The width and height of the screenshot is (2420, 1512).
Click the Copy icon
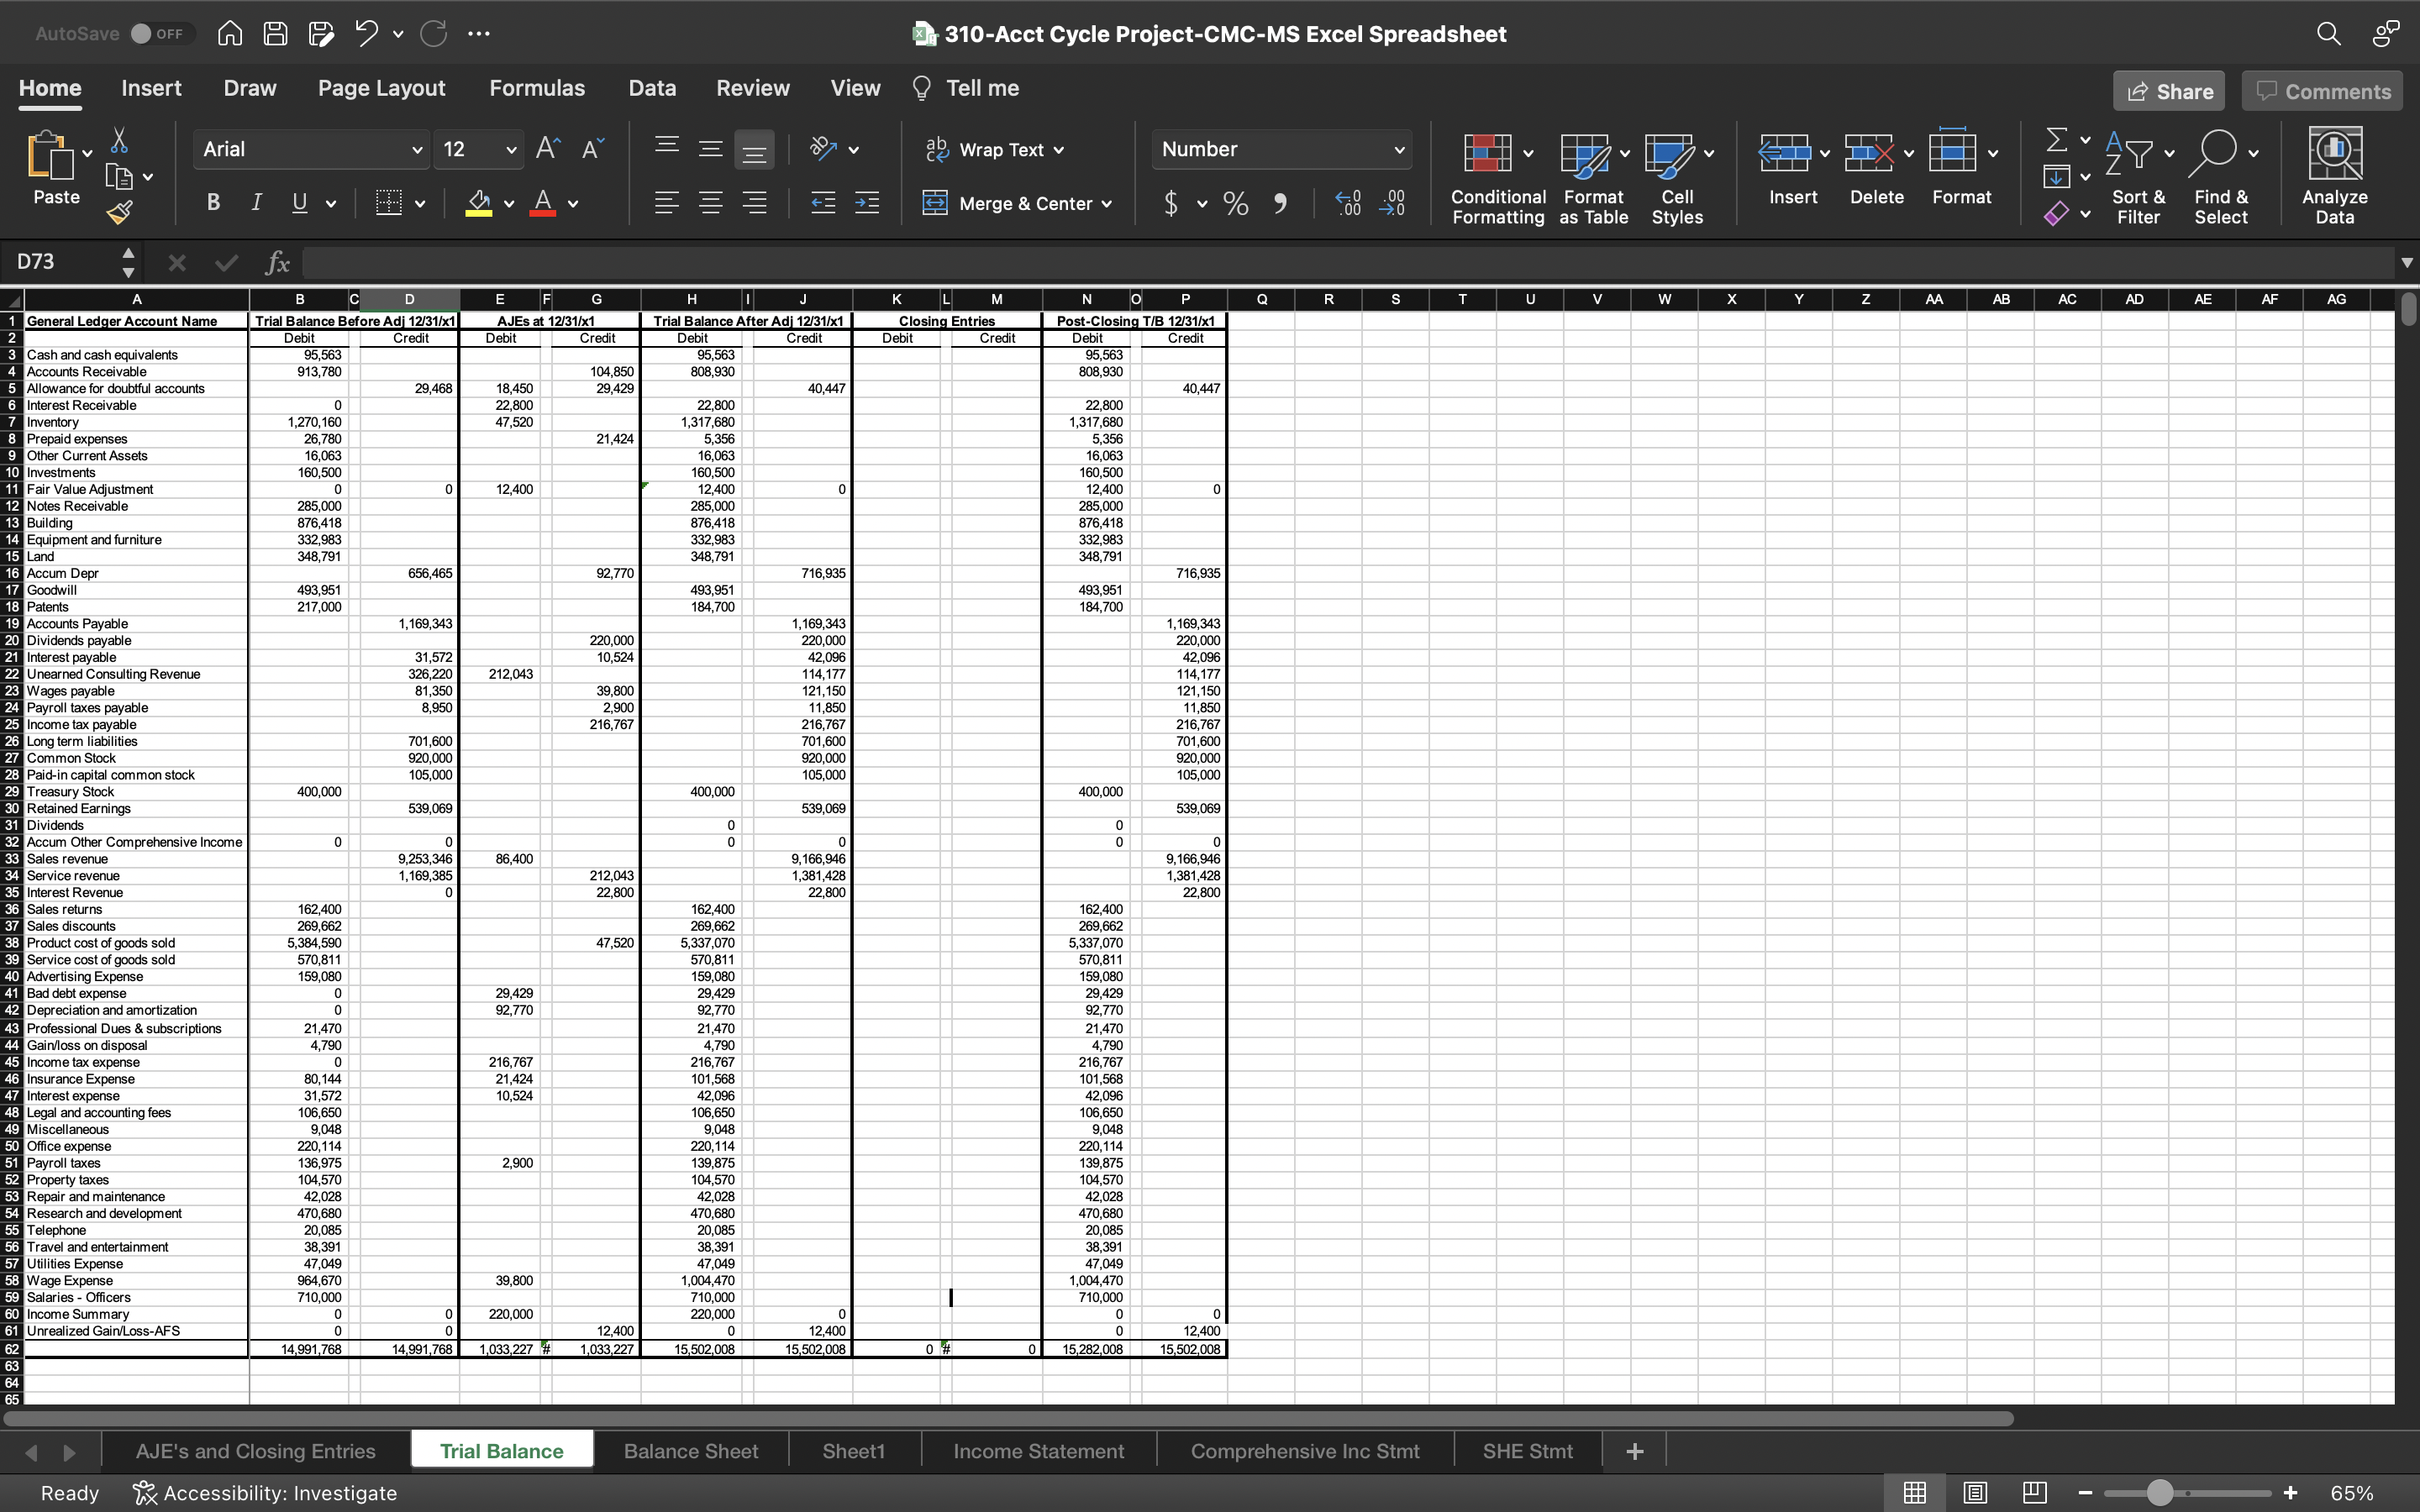(119, 177)
